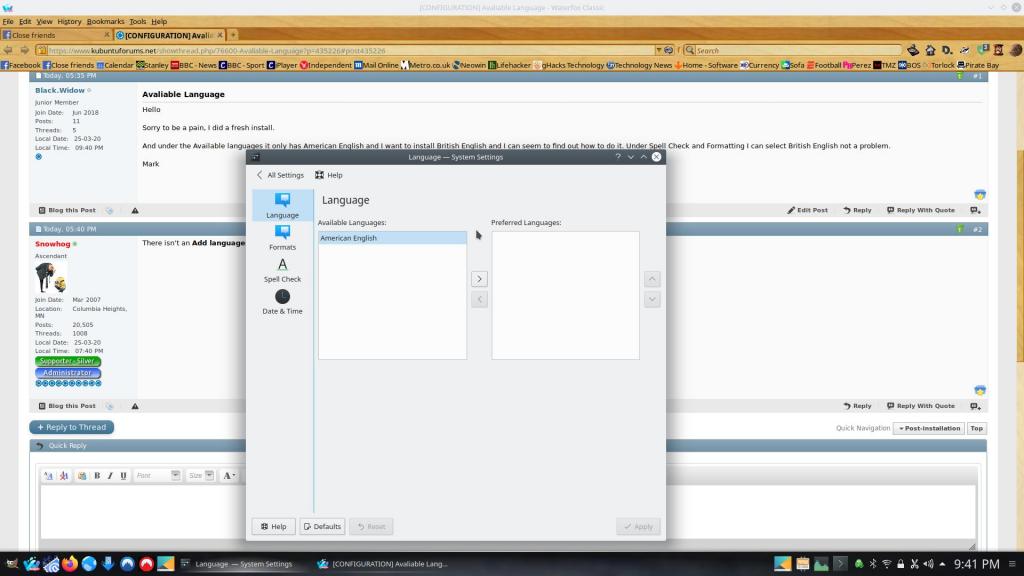Go back to All Settings
The width and height of the screenshot is (1024, 576).
(280, 175)
